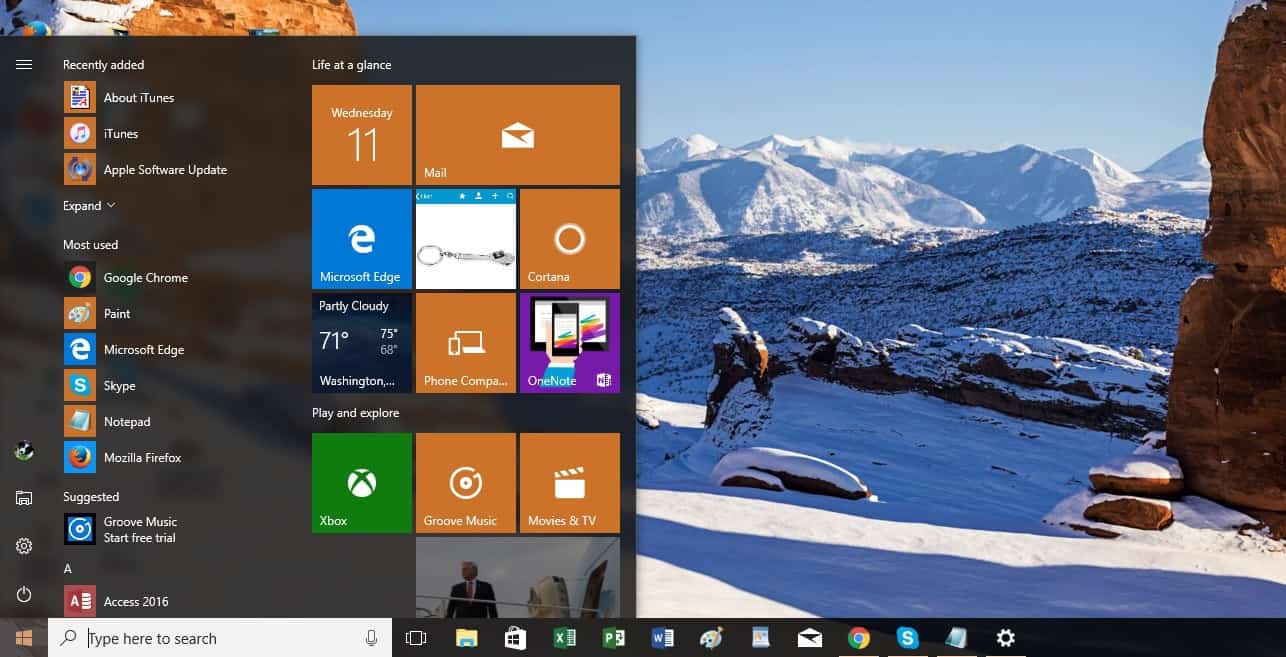This screenshot has width=1286, height=657.
Task: Click the Windows Start button
Action: pos(24,638)
